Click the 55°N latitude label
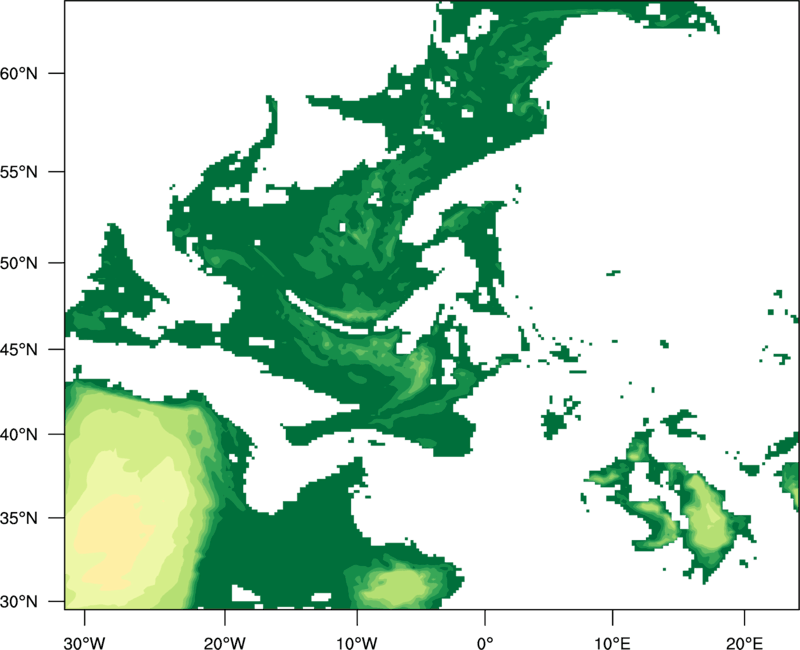This screenshot has height=650, width=800. coord(19,172)
